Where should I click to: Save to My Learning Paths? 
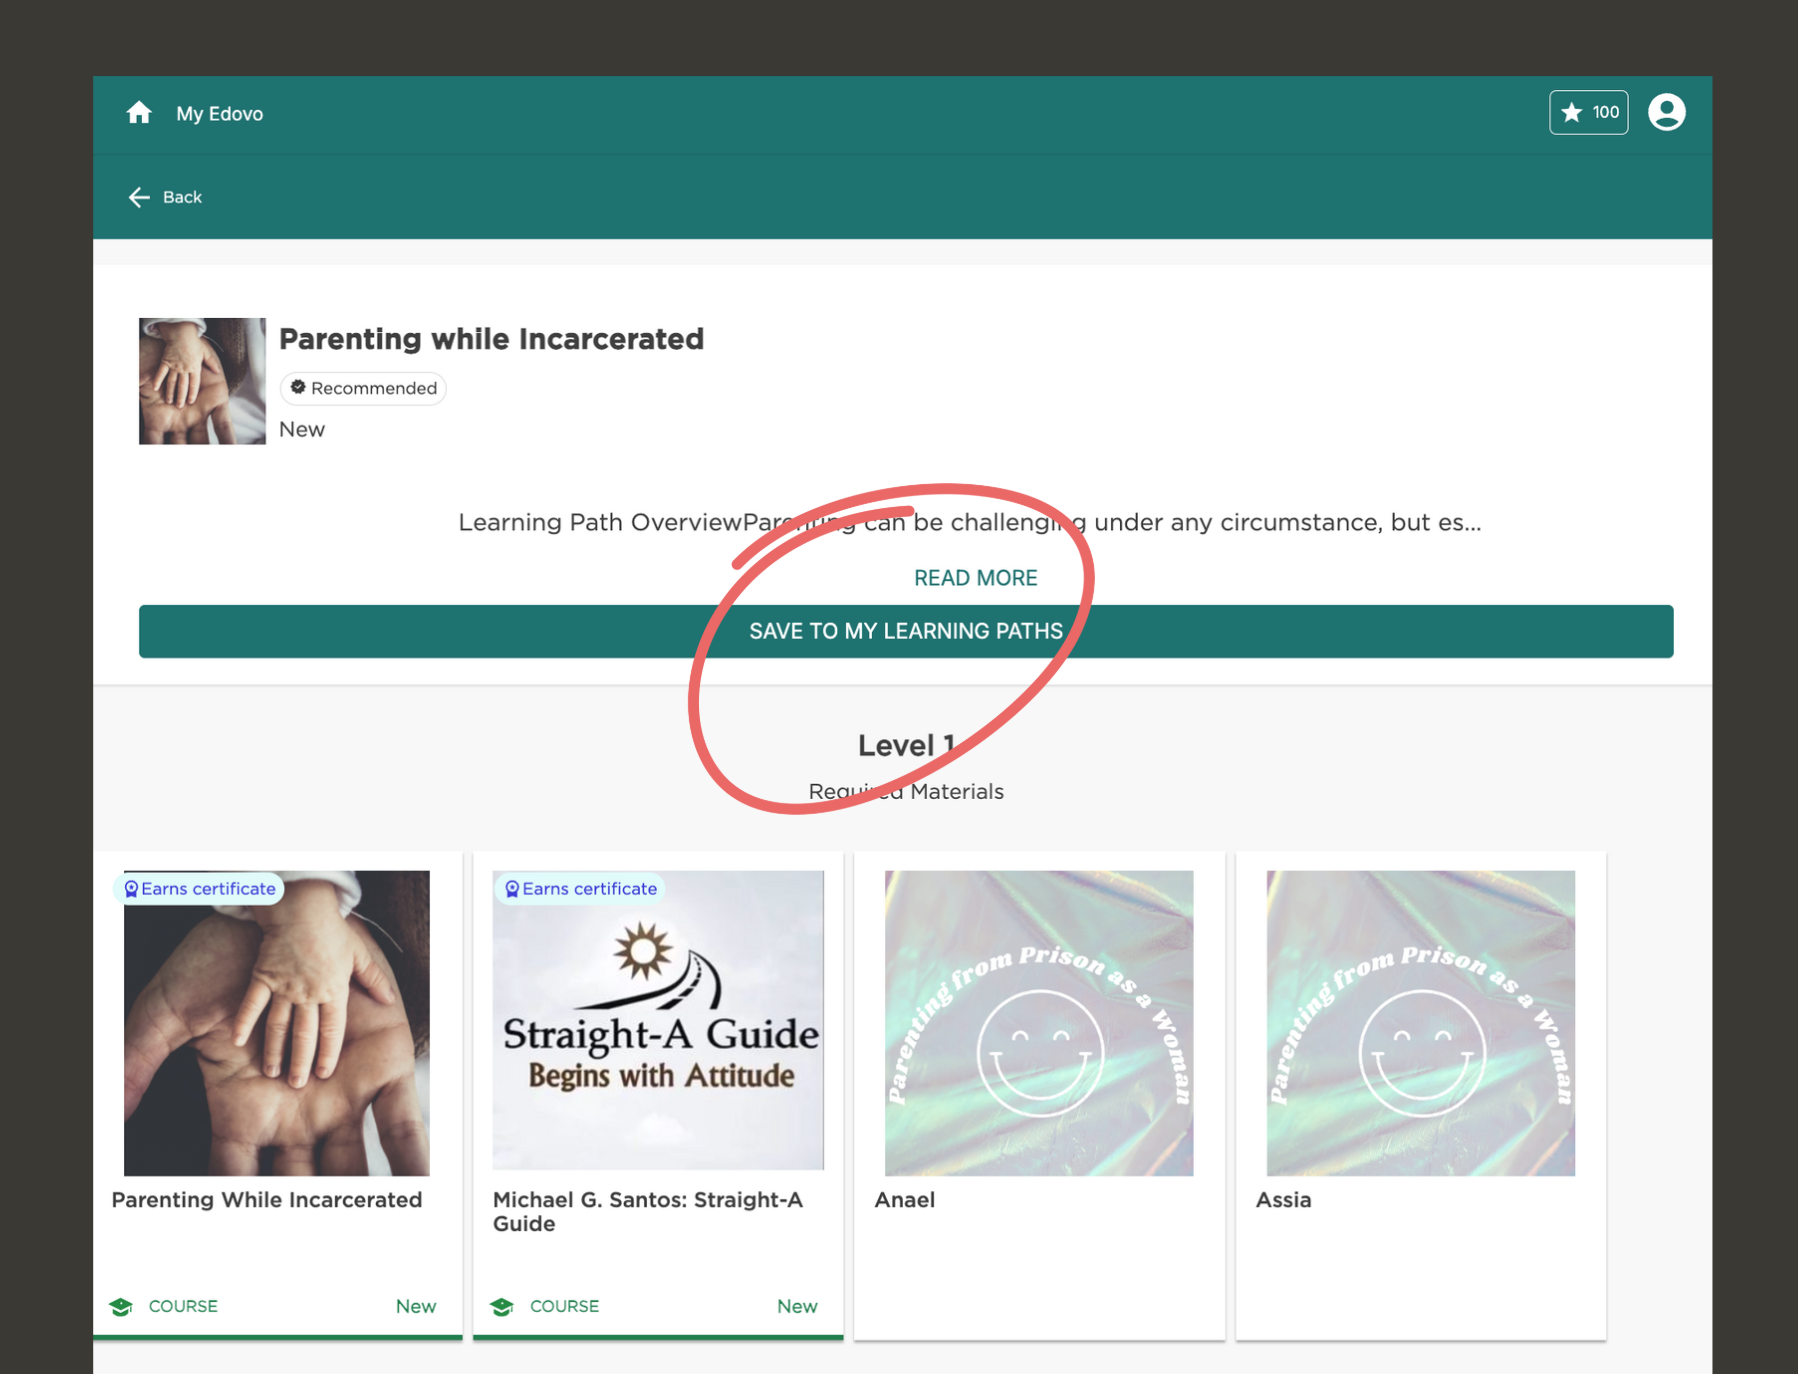point(906,631)
